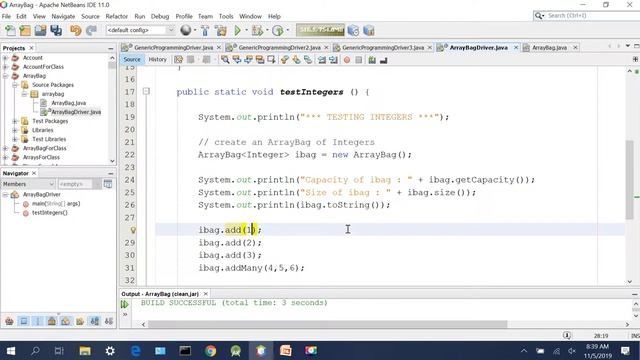Open Chrome from the Windows taskbar
The height and width of the screenshot is (360, 640).
[211, 351]
